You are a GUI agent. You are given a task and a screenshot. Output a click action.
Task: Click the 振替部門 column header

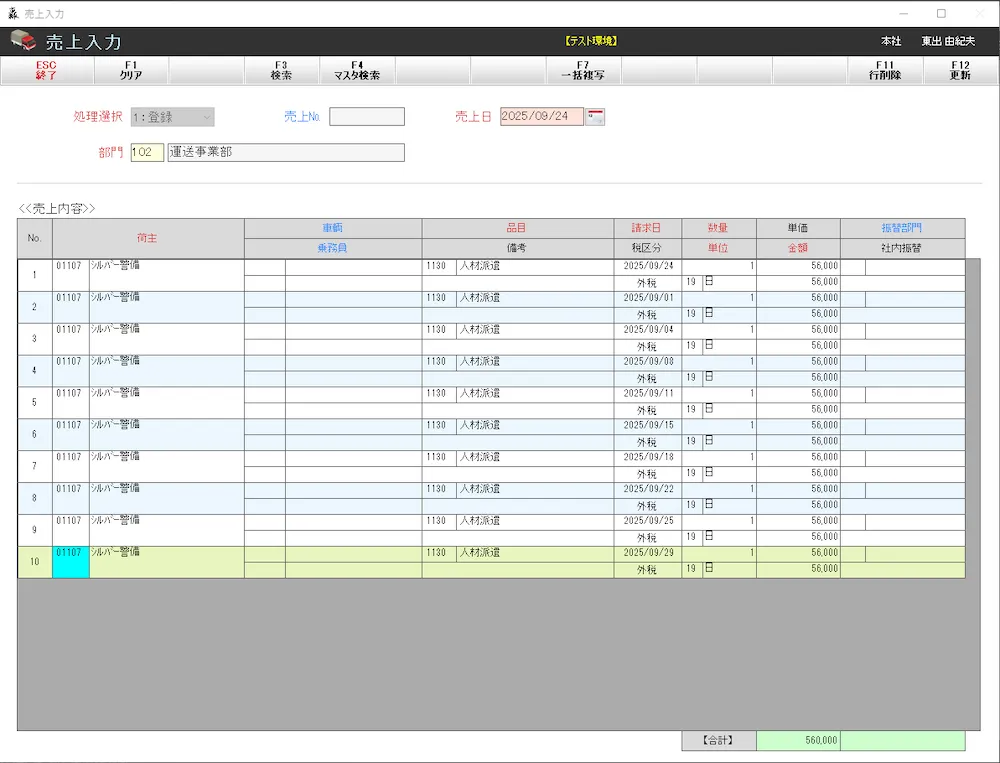(902, 228)
